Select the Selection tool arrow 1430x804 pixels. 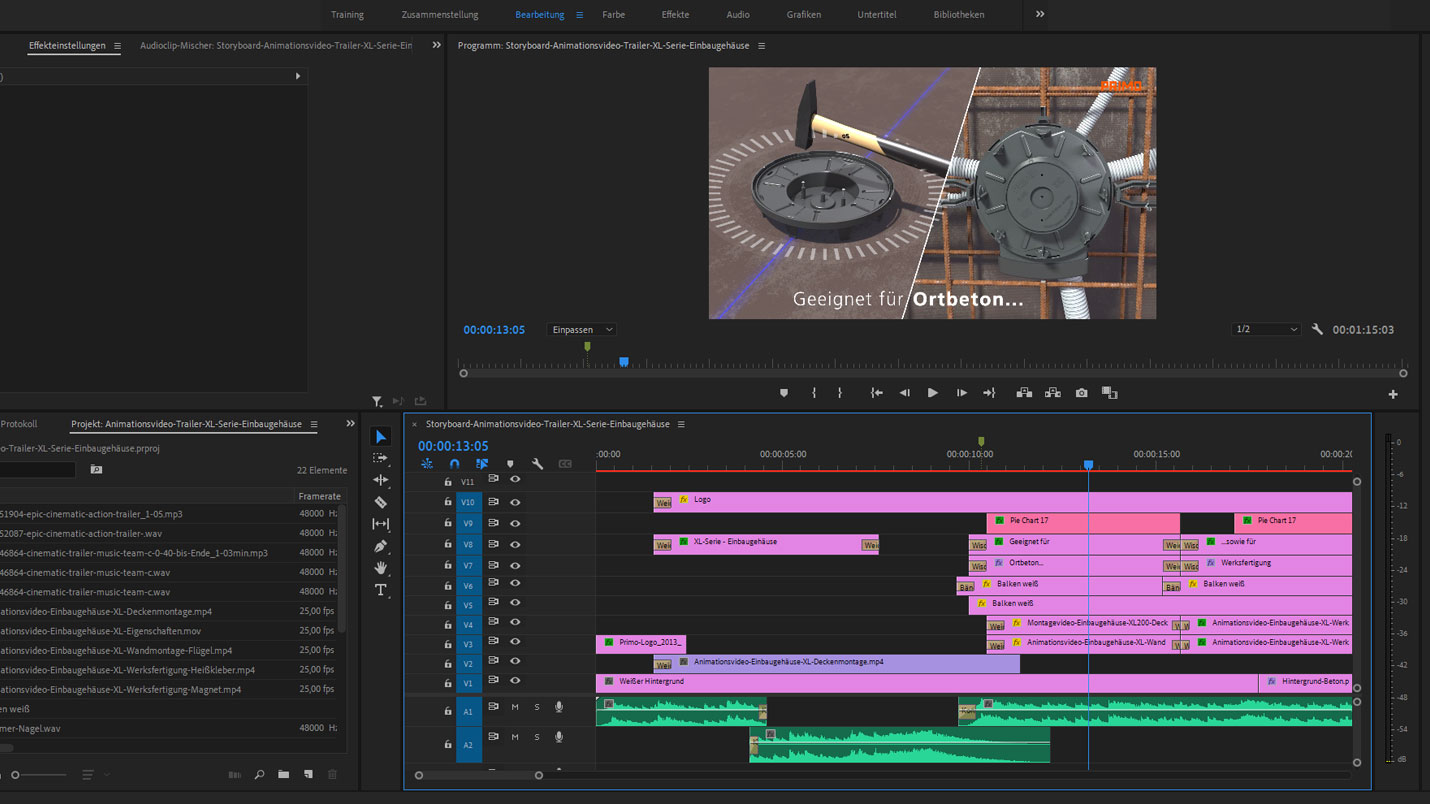pos(381,437)
